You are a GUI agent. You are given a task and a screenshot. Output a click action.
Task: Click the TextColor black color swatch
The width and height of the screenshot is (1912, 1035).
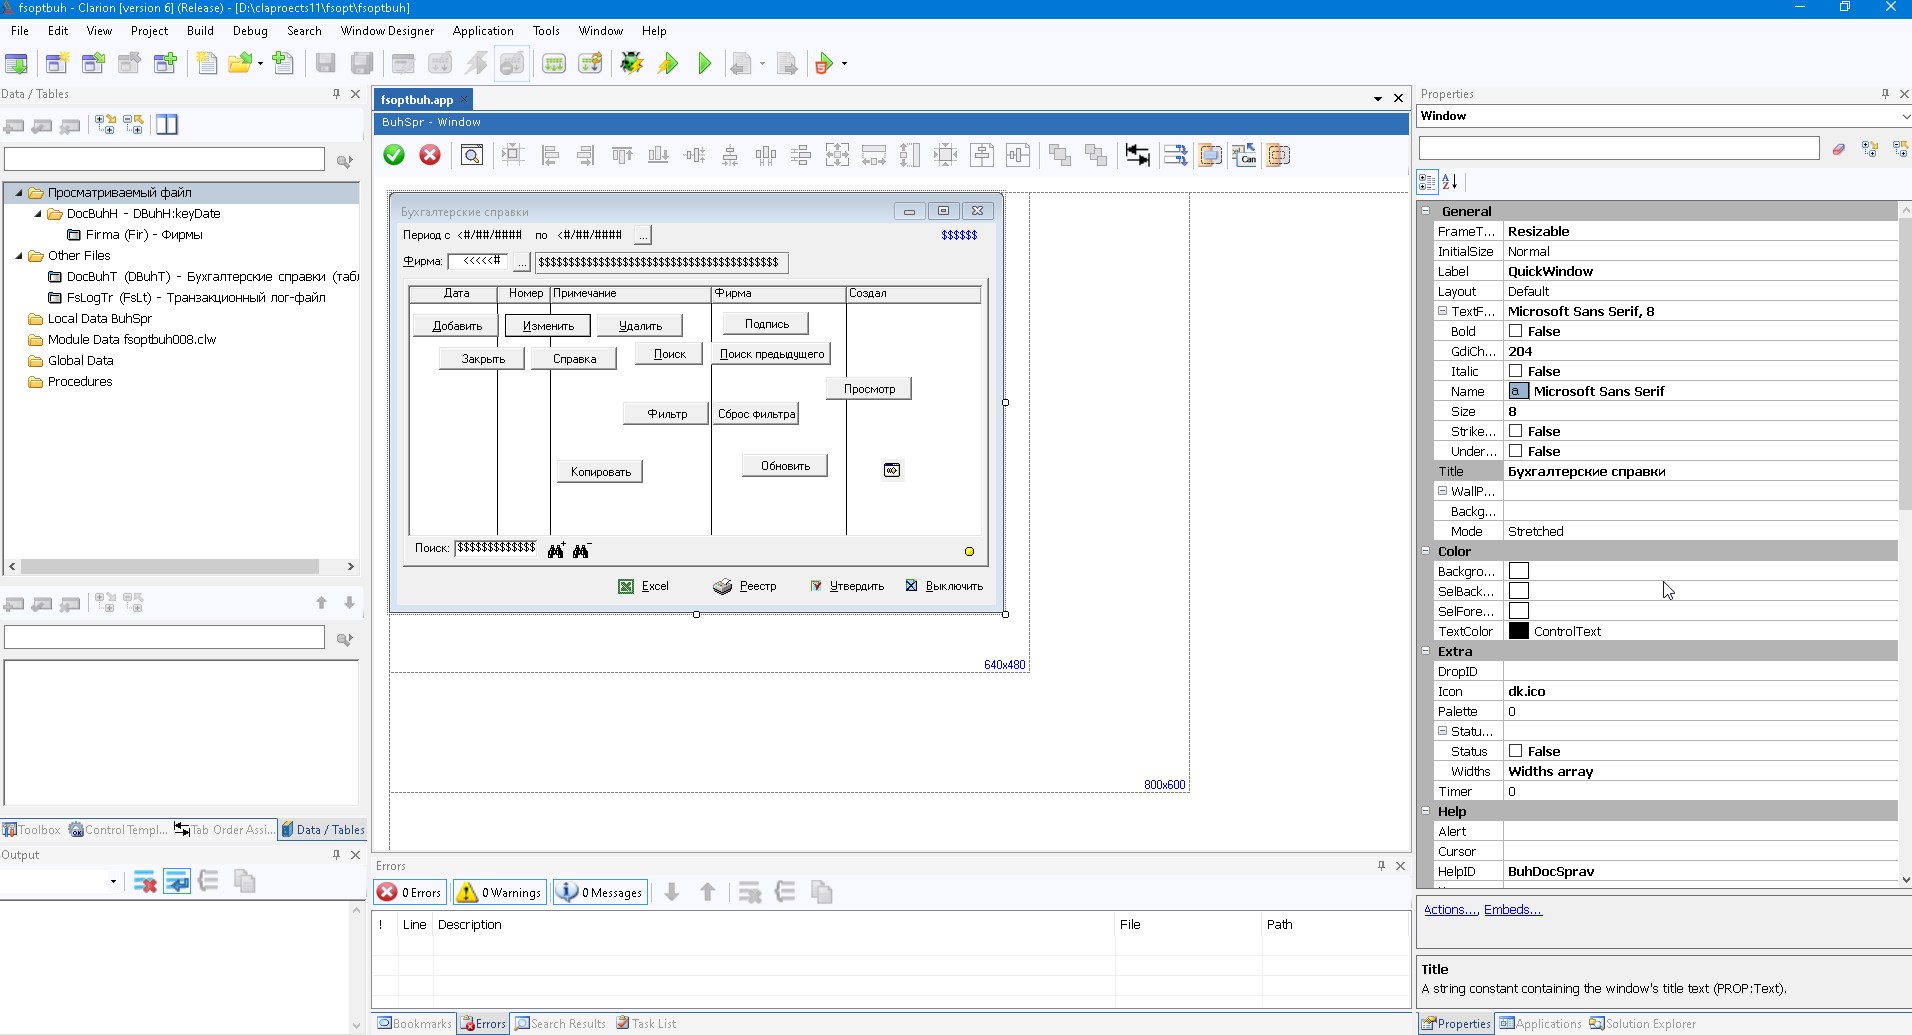point(1518,631)
